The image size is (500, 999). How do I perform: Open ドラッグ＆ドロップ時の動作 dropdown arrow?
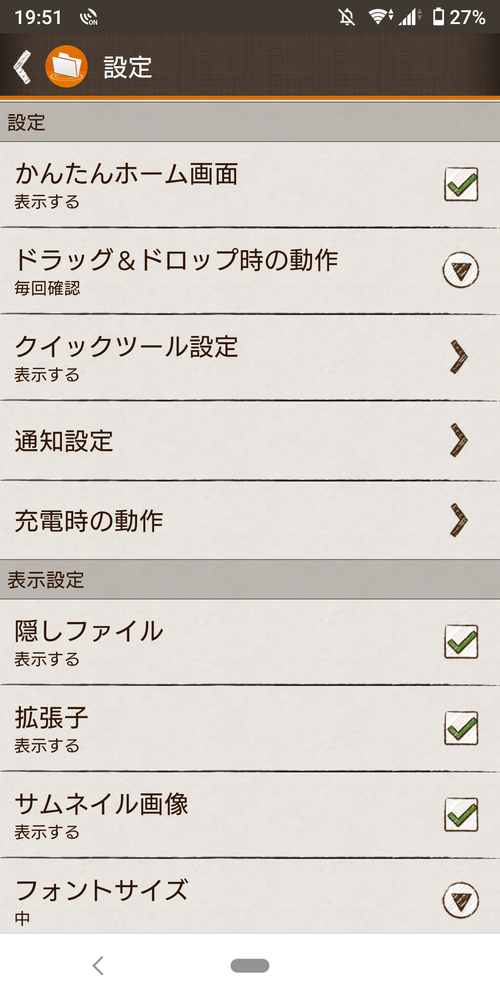[x=461, y=271]
